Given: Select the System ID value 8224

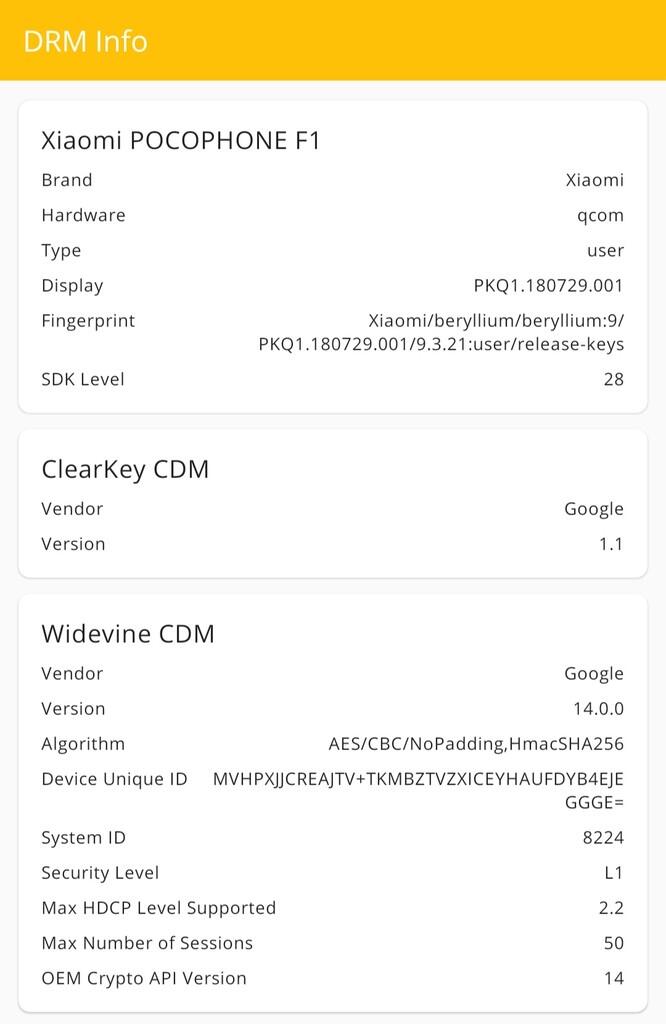Looking at the screenshot, I should (603, 838).
